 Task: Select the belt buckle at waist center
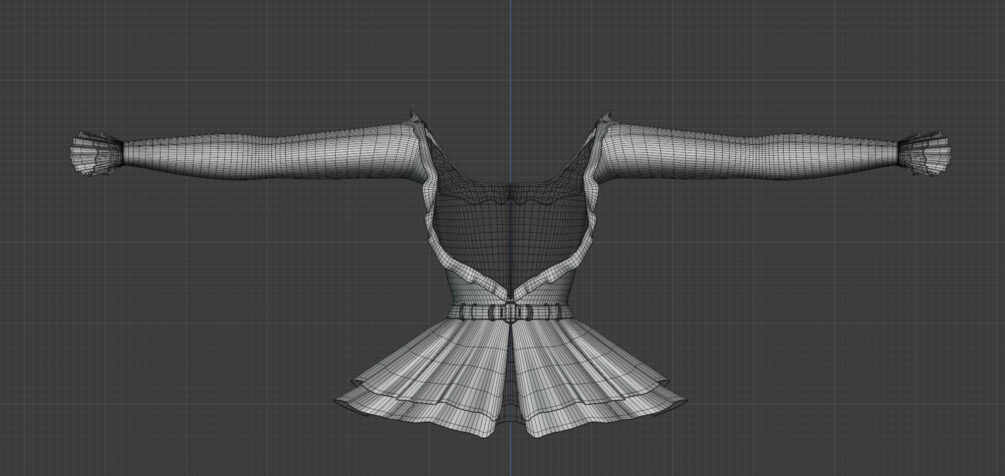[x=510, y=313]
